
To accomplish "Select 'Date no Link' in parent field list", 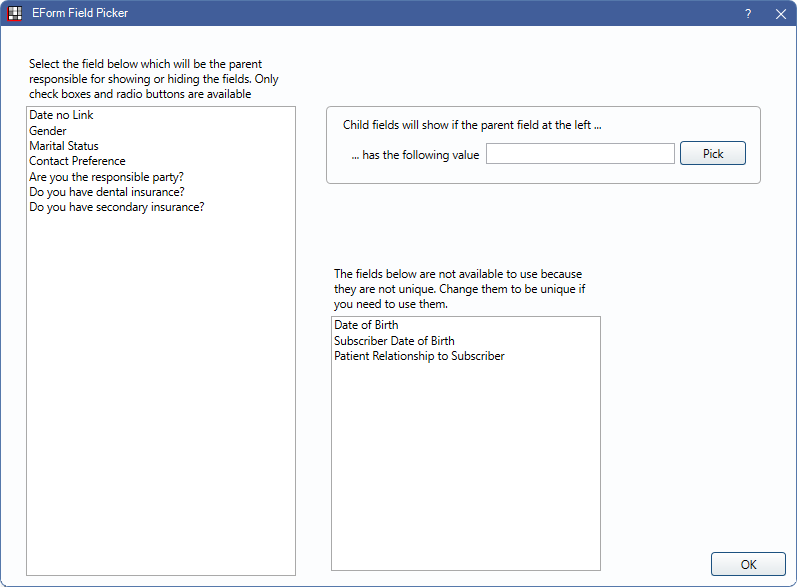I will (x=61, y=116).
